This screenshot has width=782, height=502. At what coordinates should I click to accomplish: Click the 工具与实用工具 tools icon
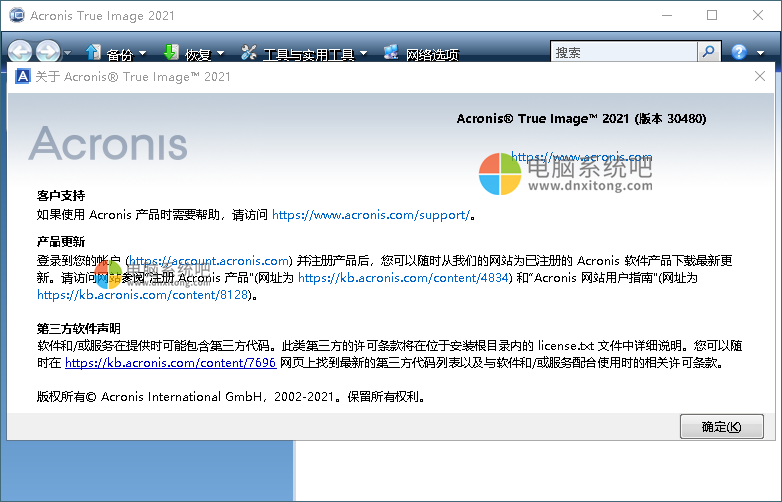pos(248,52)
